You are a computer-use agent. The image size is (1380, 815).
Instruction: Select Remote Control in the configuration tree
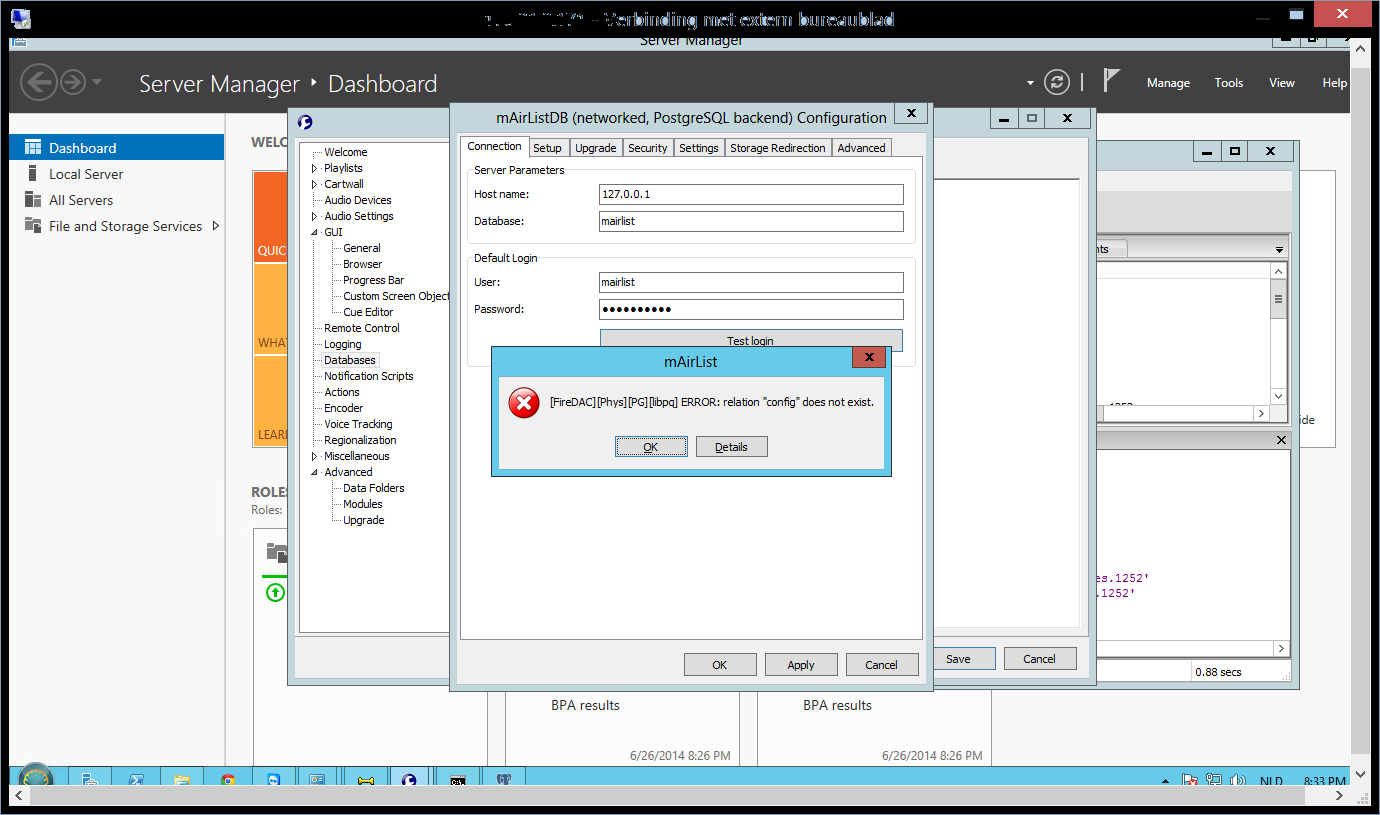pyautogui.click(x=362, y=328)
